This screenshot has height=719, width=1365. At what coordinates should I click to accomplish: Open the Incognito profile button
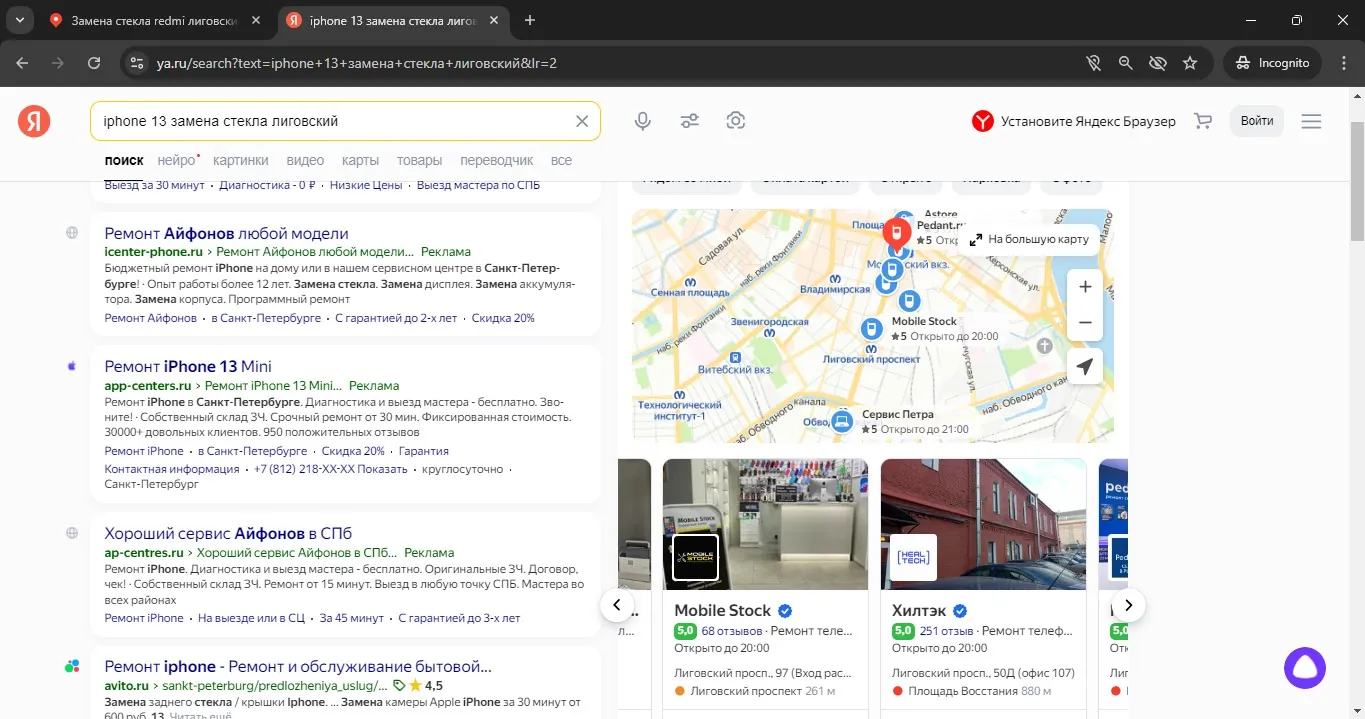(x=1273, y=63)
